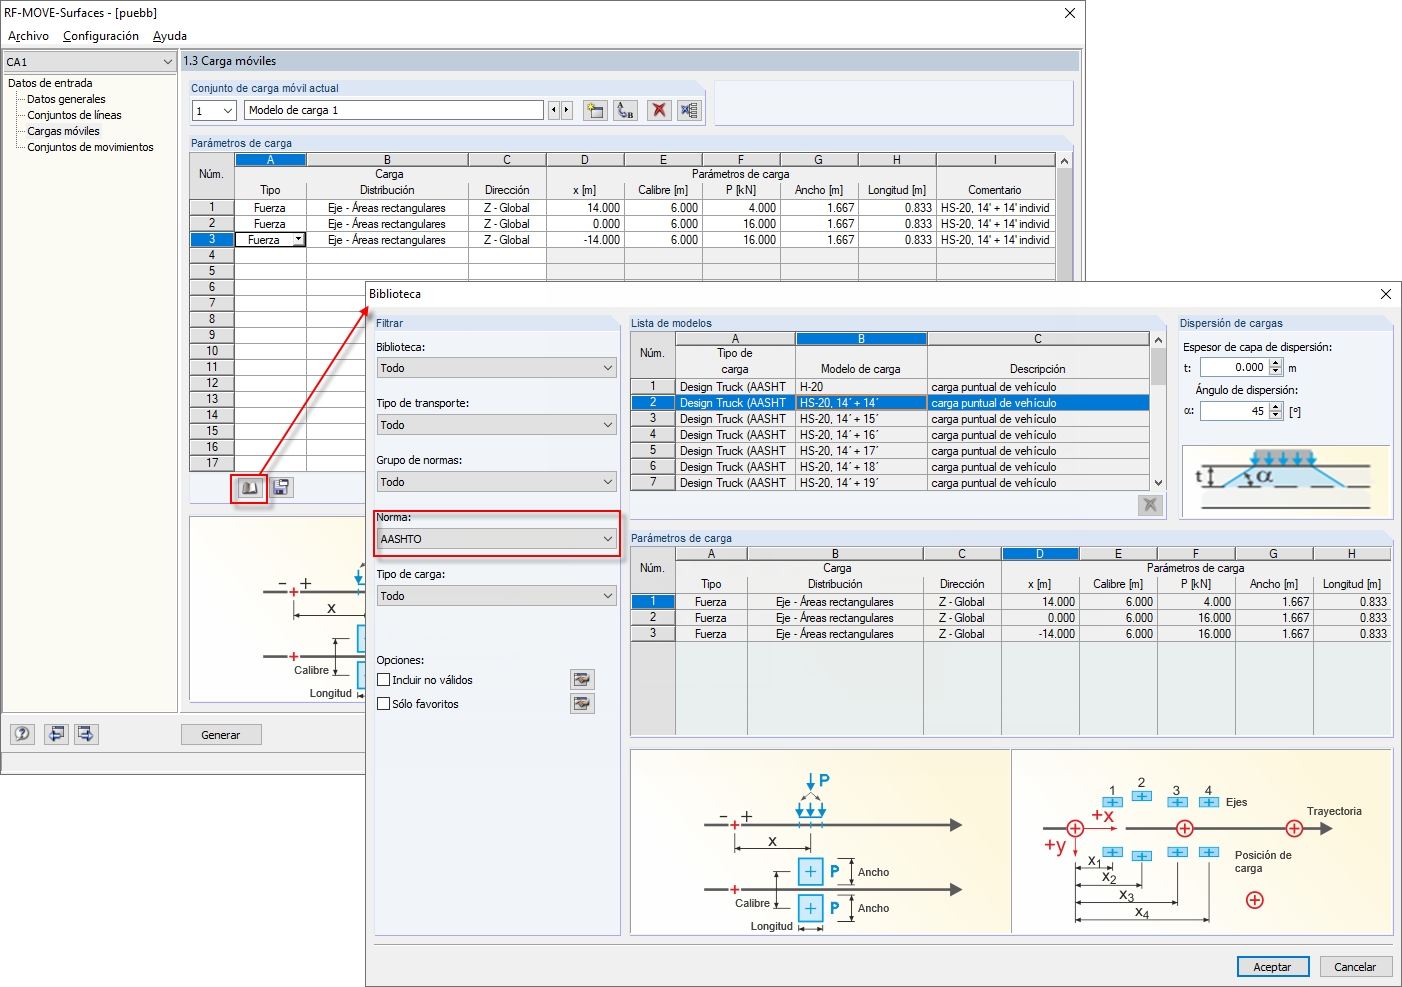Click column D header in Biblioteca parameters table
Viewport: 1402px width, 987px height.
(1040, 553)
